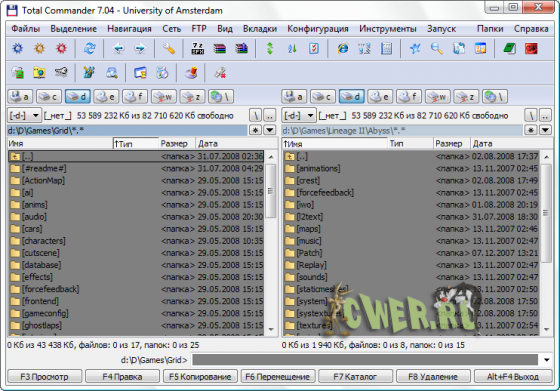Expand the command line history dropdown
The width and height of the screenshot is (560, 391).
click(x=546, y=360)
